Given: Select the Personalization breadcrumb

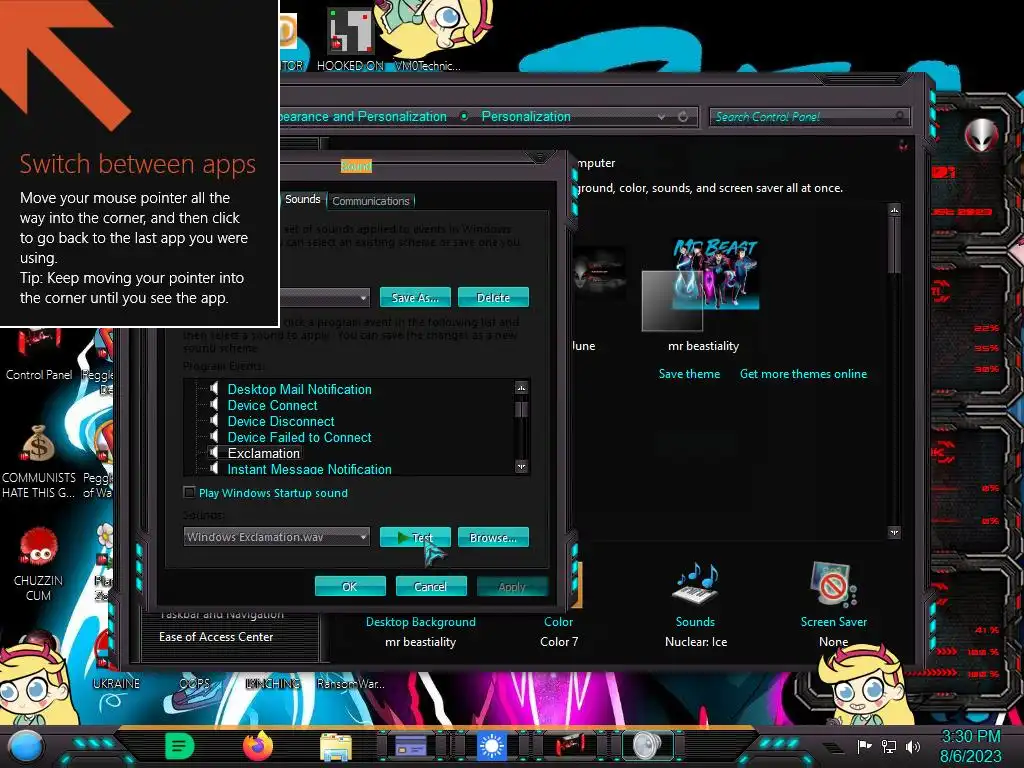Looking at the screenshot, I should coord(526,116).
